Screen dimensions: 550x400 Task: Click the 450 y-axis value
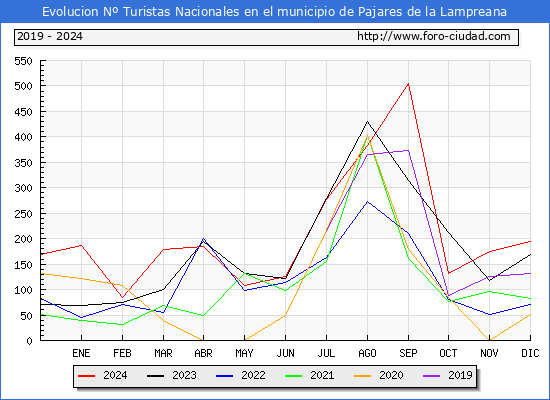click(24, 112)
